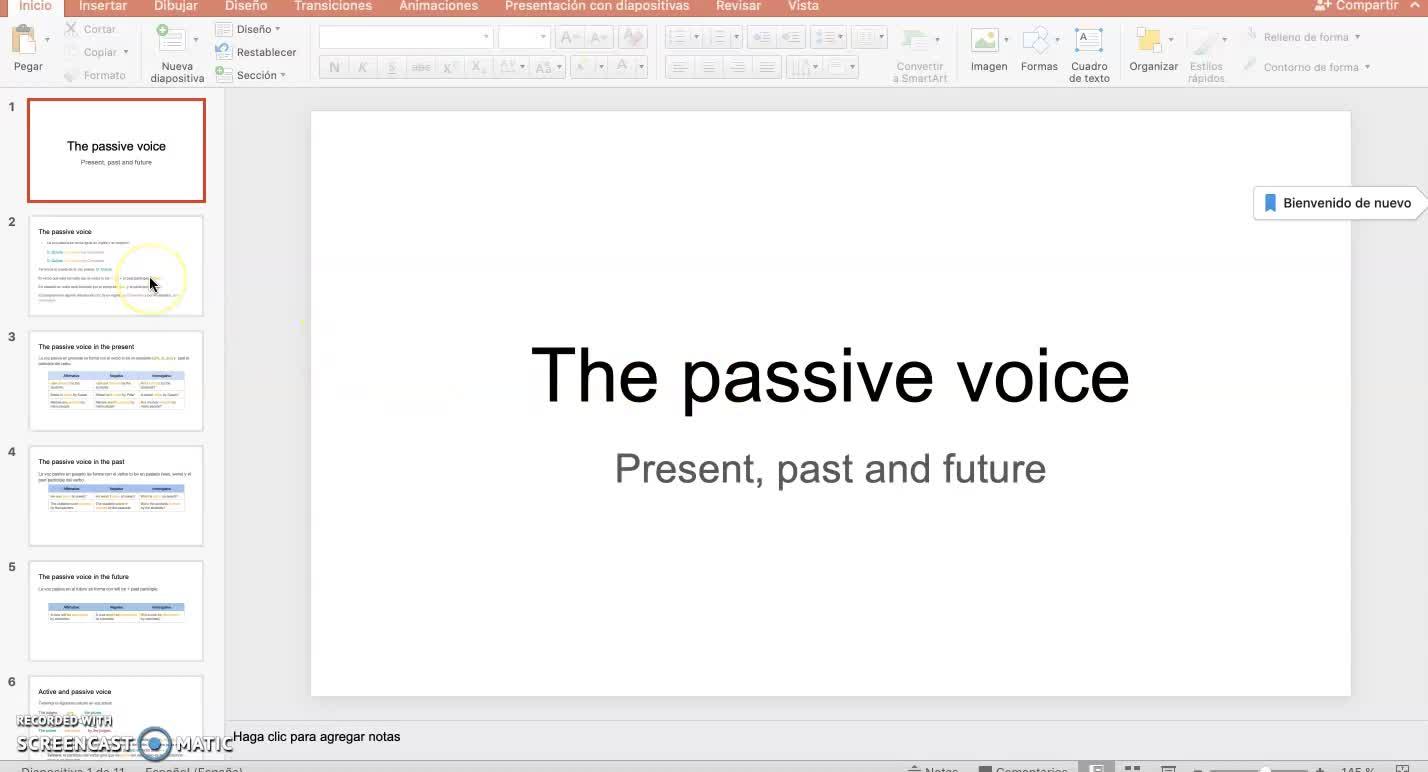
Task: Insert an image with the Imagen icon
Action: click(x=985, y=41)
